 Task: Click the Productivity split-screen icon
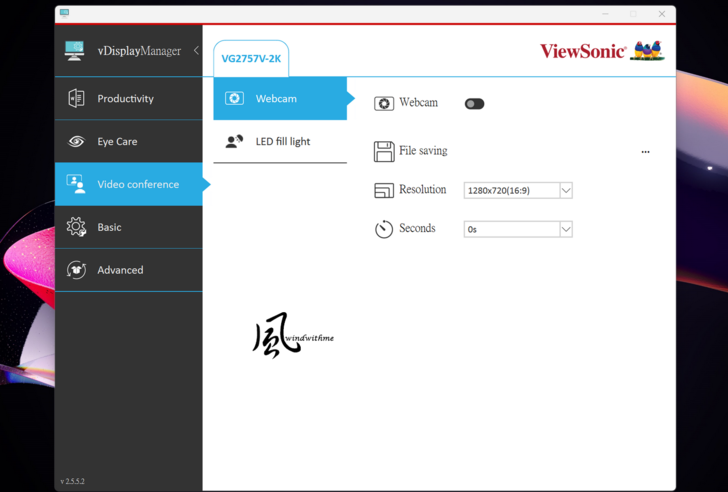point(76,98)
